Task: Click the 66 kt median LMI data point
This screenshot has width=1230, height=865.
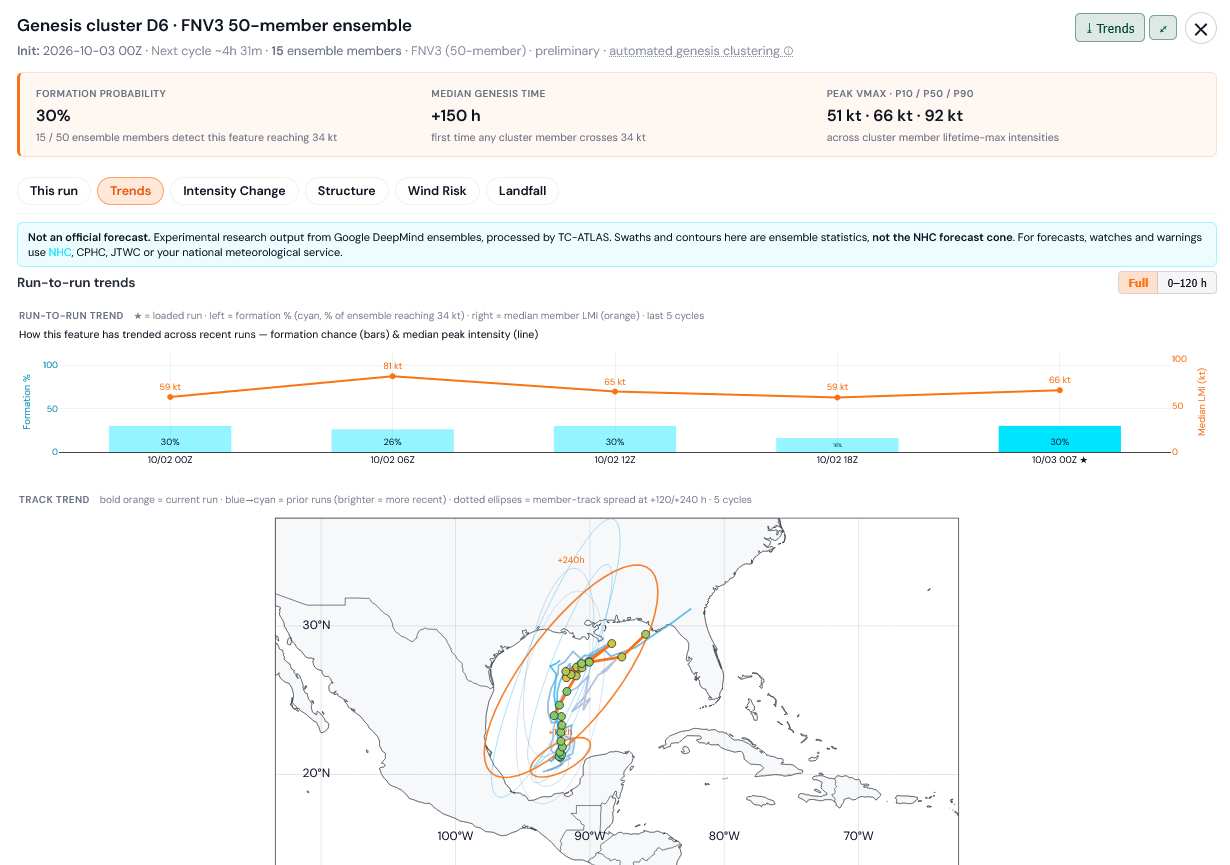Action: [x=1060, y=390]
